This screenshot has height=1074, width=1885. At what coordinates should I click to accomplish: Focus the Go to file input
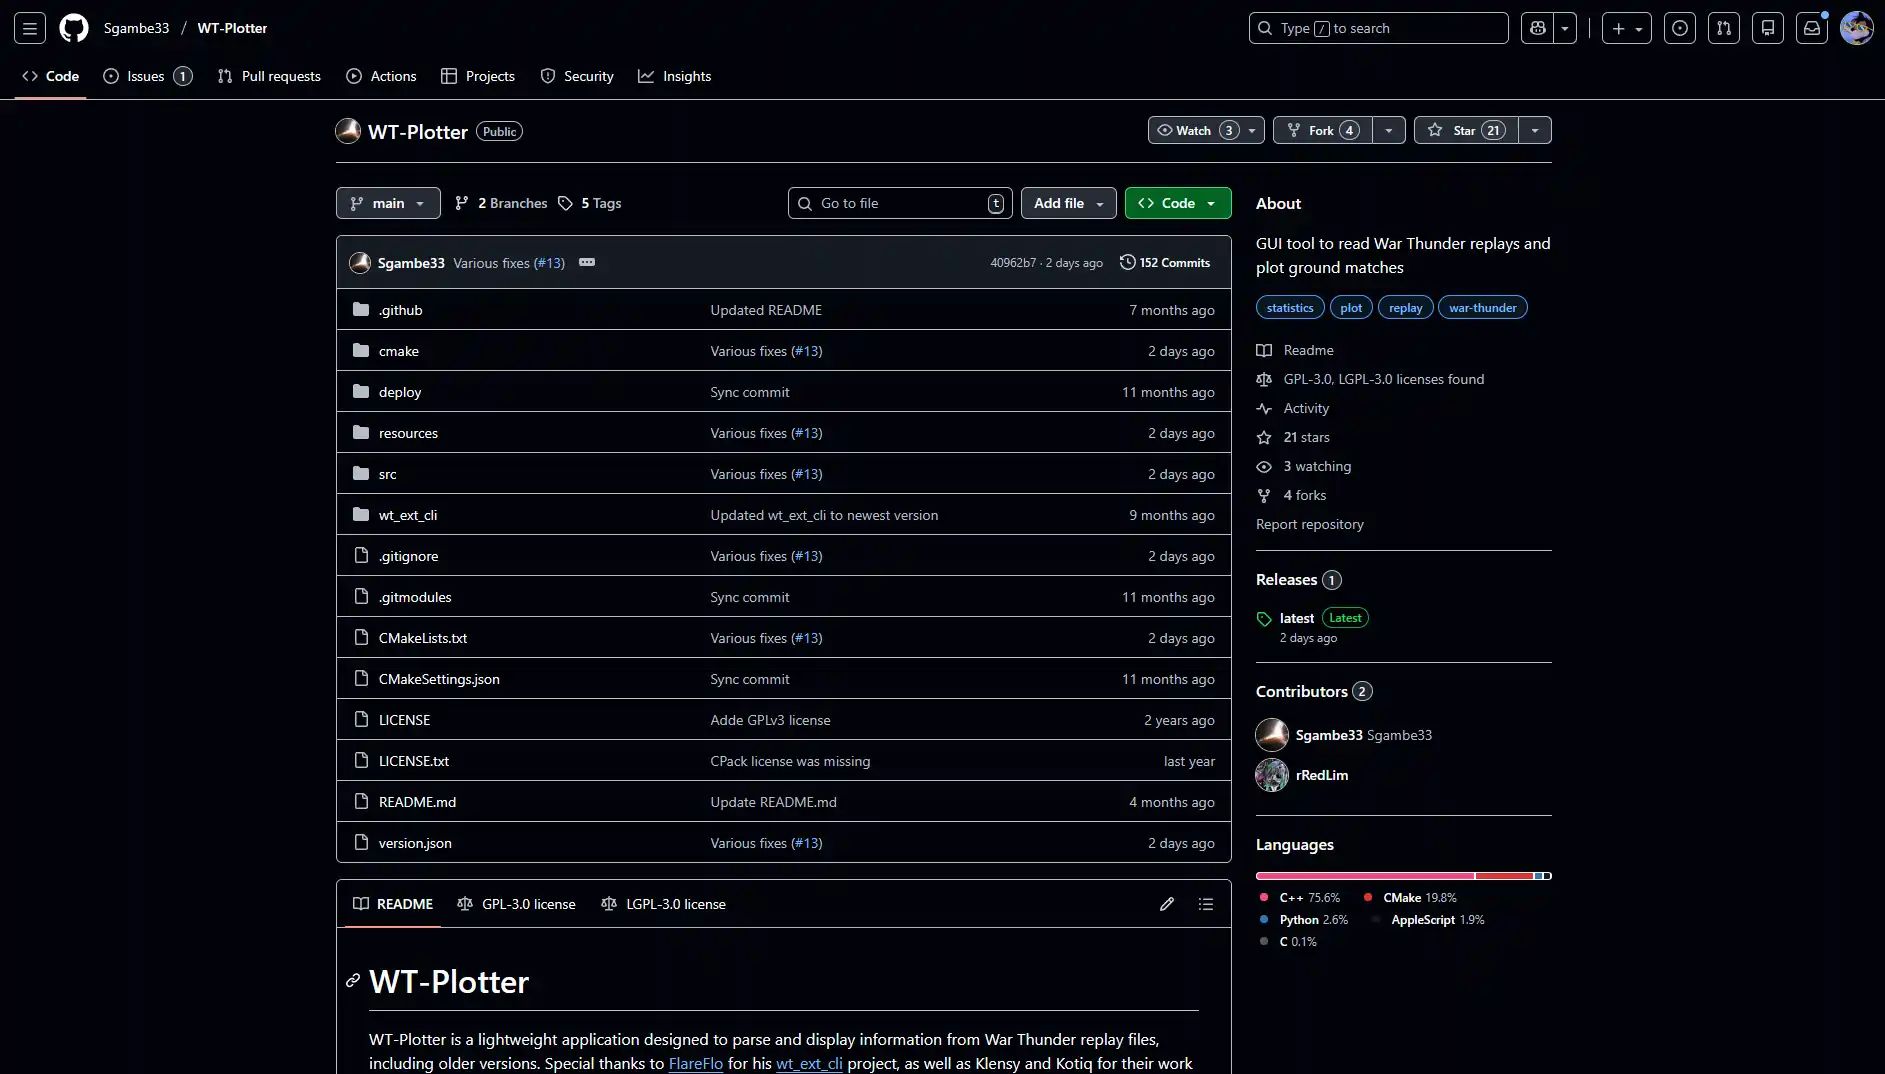coord(900,203)
